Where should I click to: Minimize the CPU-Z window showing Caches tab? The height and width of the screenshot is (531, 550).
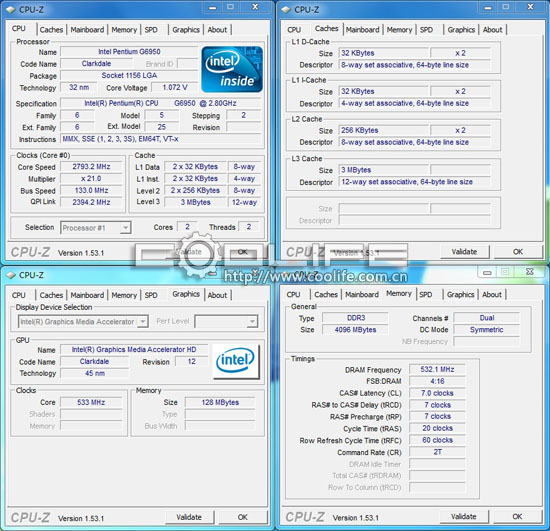point(488,7)
